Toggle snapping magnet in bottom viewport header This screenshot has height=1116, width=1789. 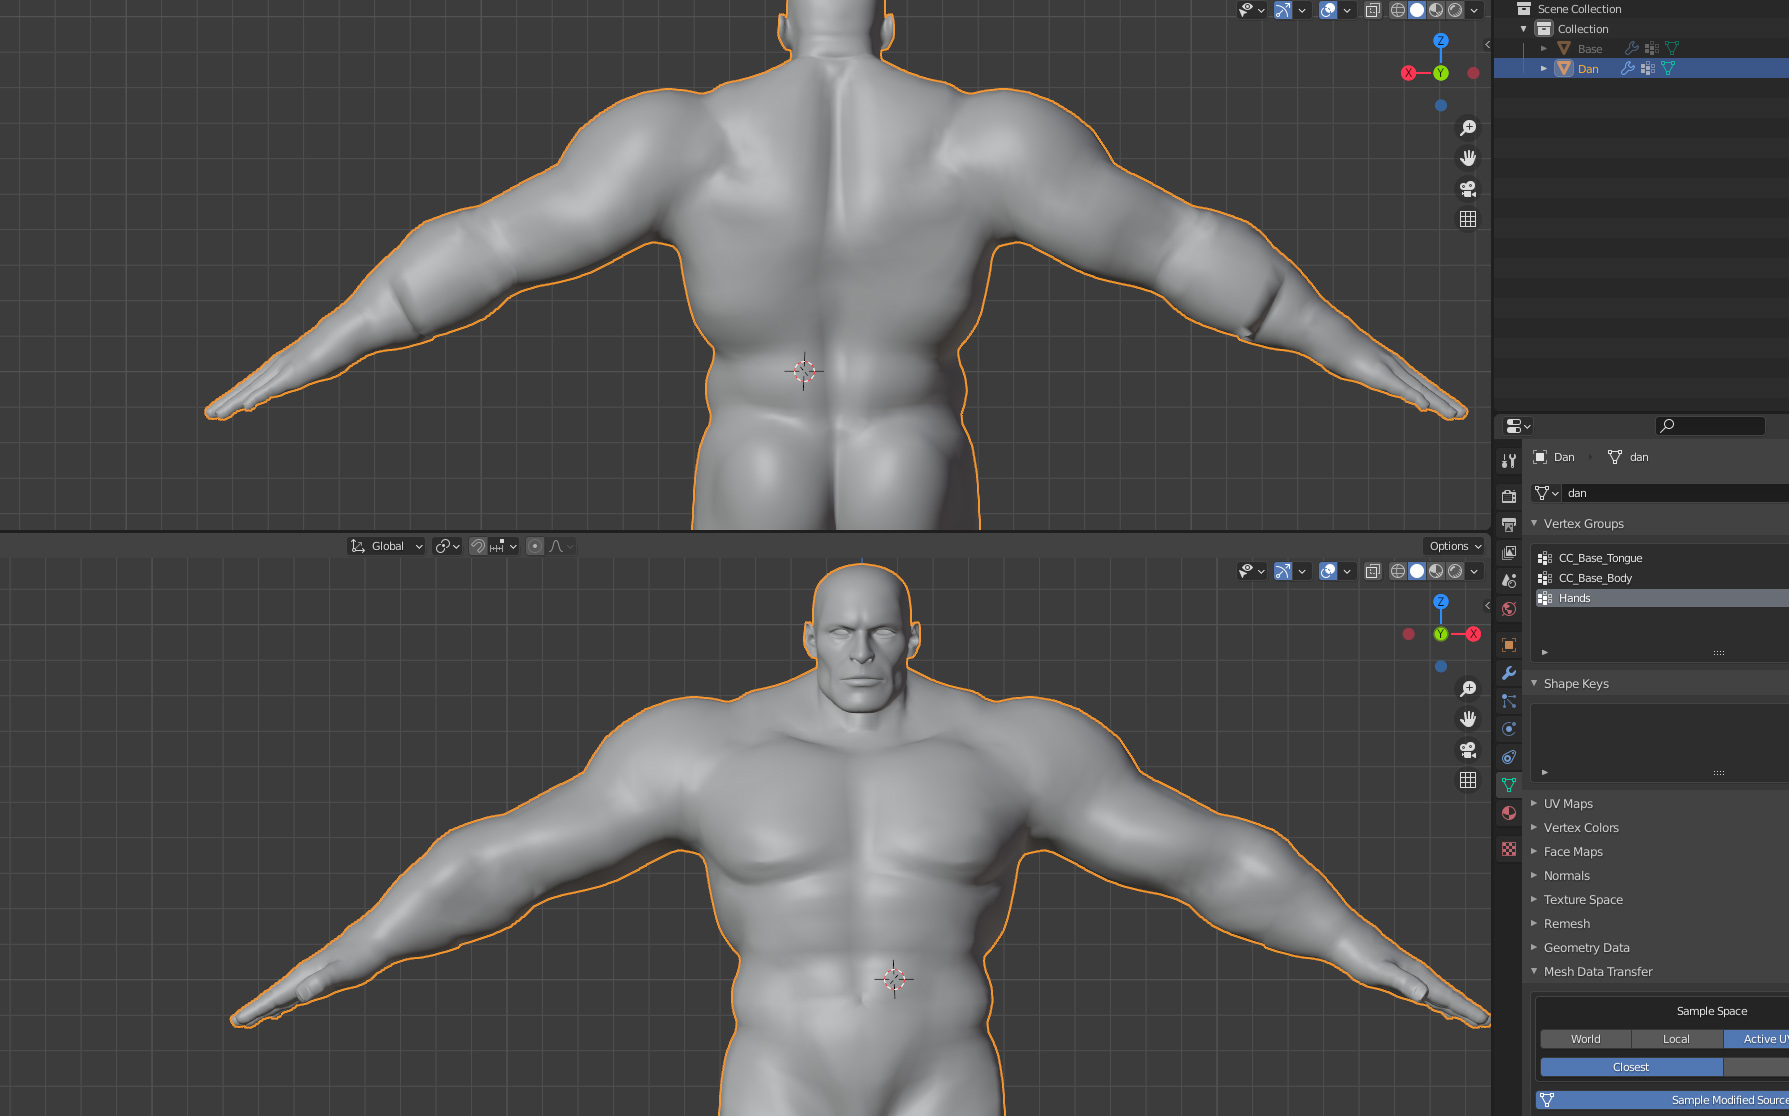pyautogui.click(x=478, y=546)
